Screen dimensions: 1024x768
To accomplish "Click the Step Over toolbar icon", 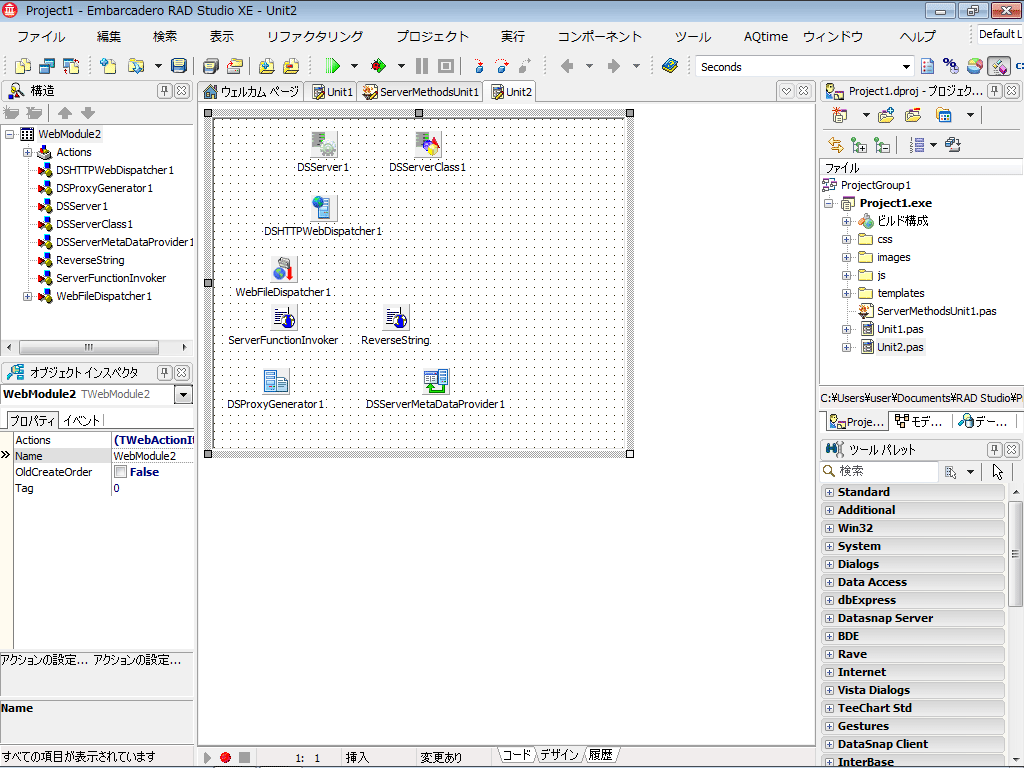I will pos(502,66).
